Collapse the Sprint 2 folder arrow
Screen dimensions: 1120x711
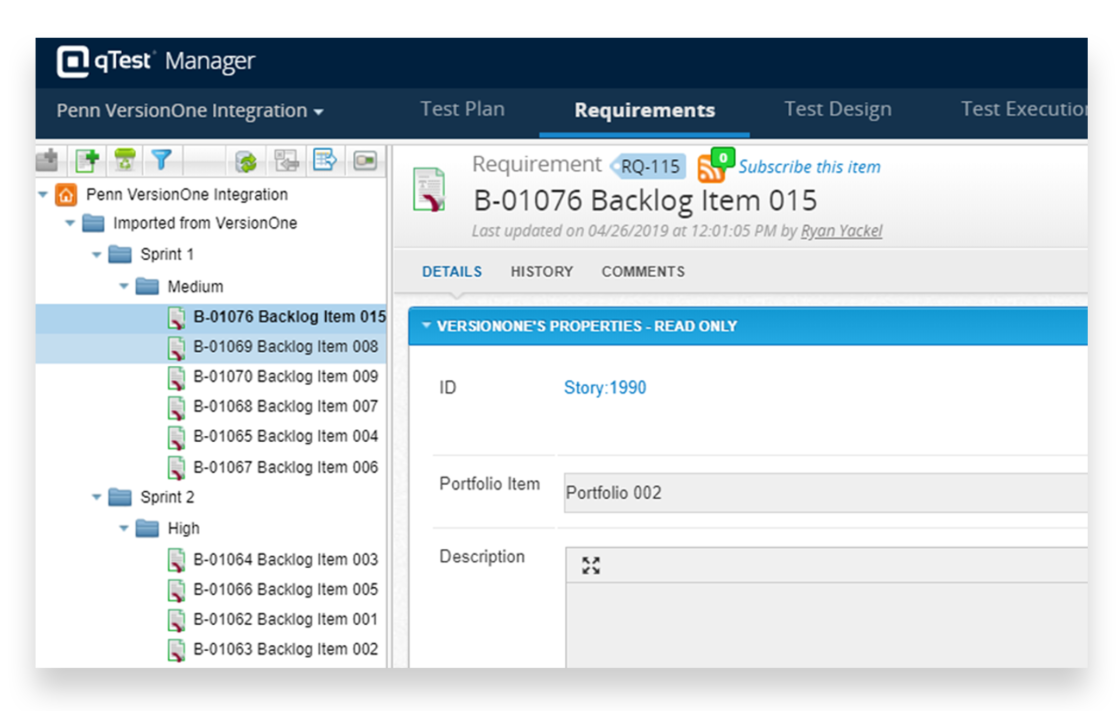(96, 497)
